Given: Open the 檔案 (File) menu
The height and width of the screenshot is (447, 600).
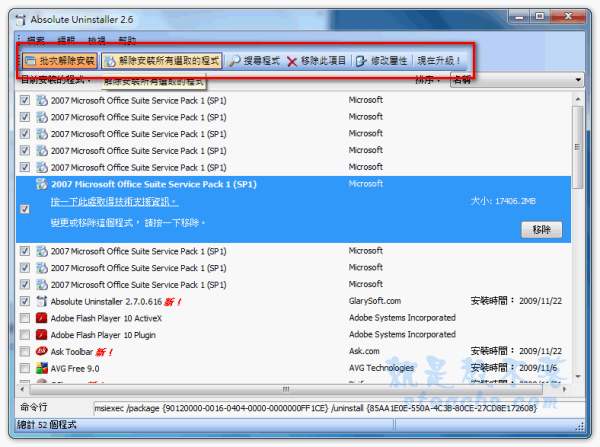Looking at the screenshot, I should click(36, 40).
